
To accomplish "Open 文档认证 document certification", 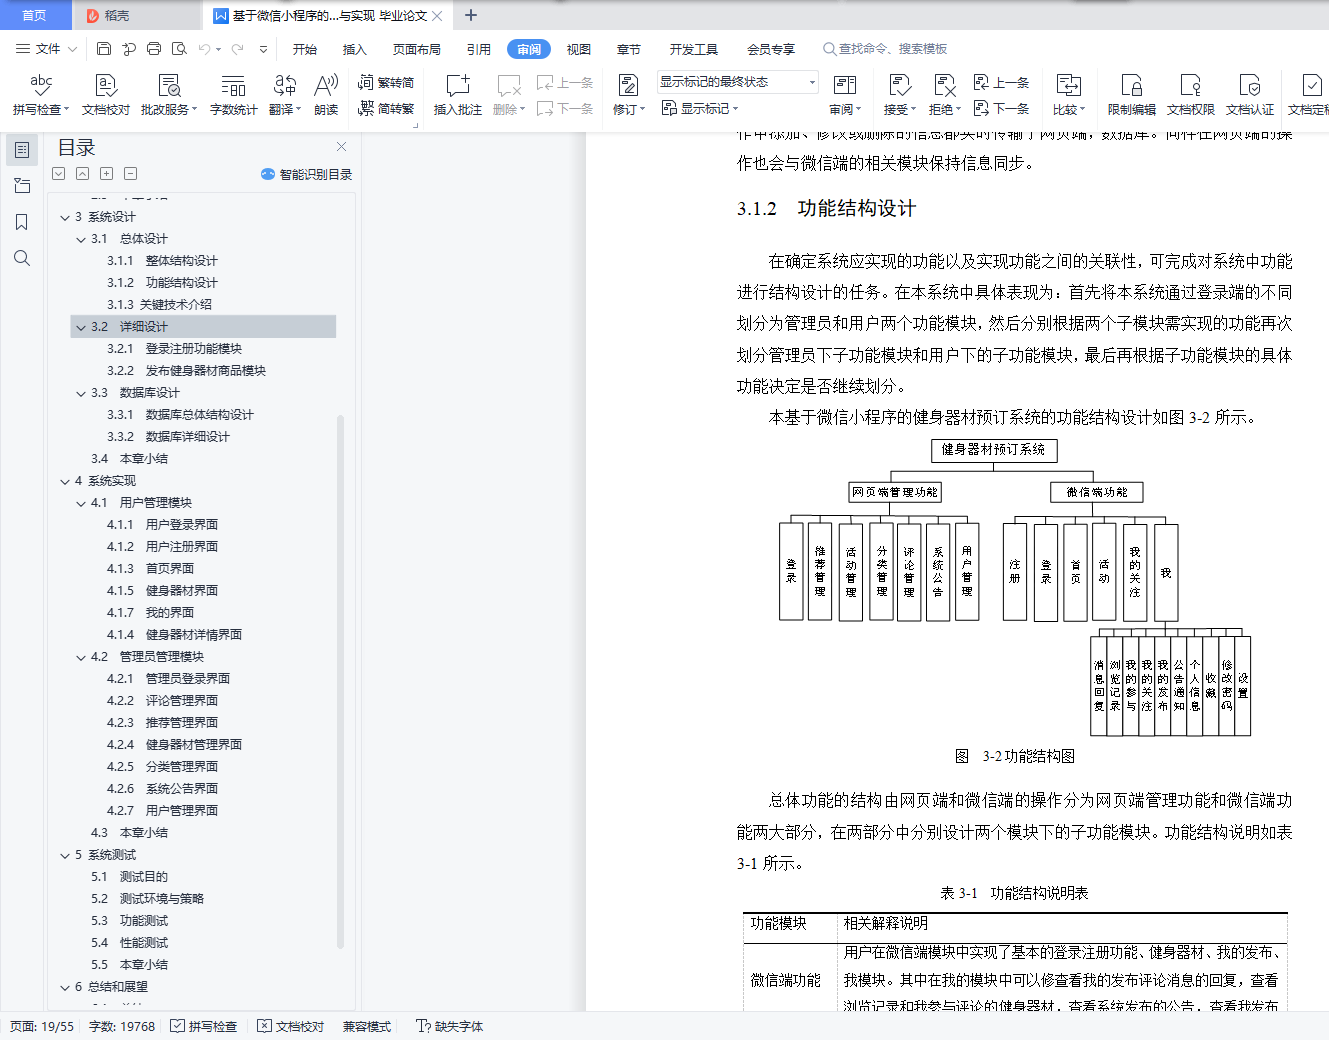I will (x=1250, y=95).
